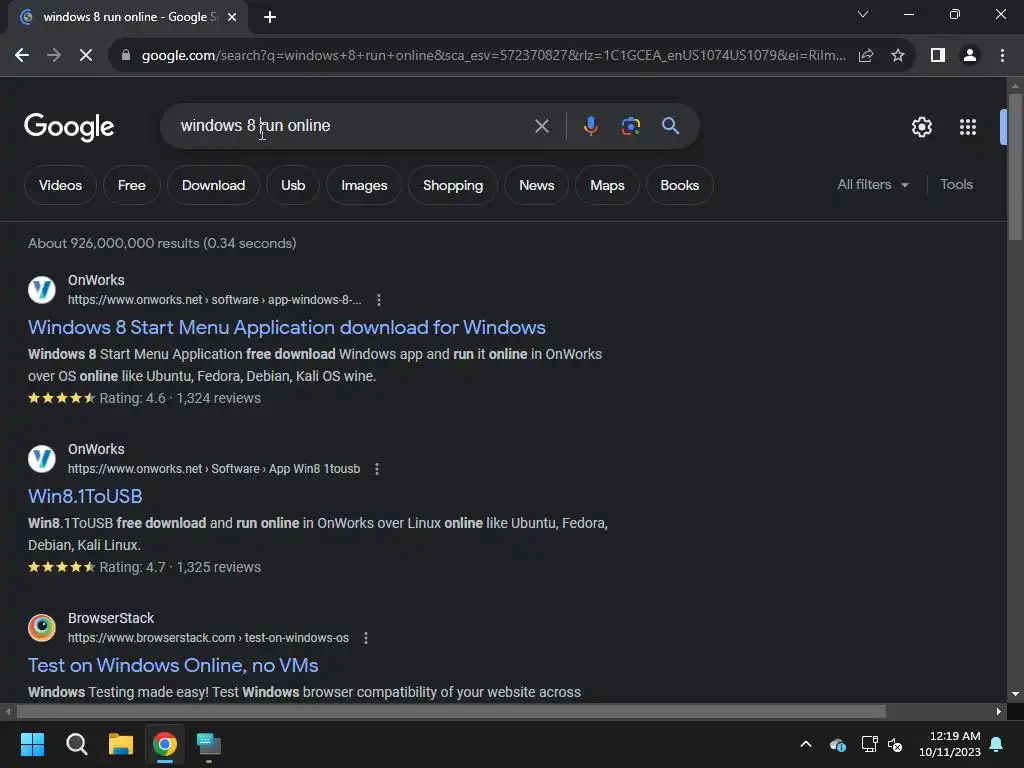
Task: Click OnWorks favicon of Win8.1ToUSB result
Action: click(42, 458)
